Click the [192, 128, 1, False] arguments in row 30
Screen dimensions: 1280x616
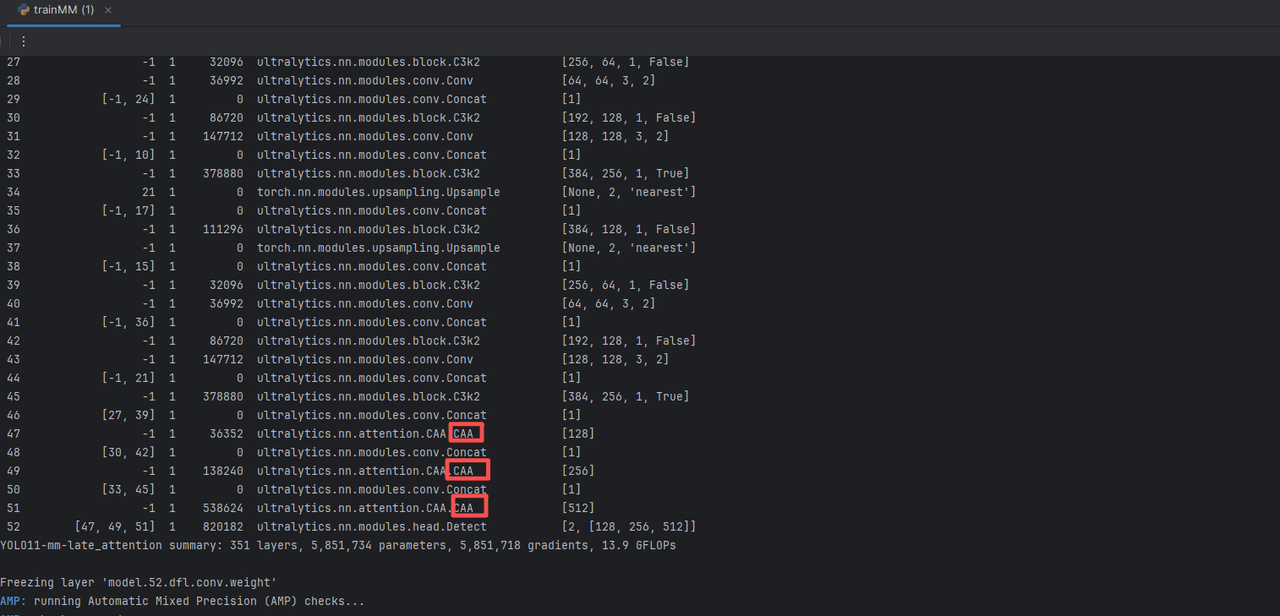coord(629,118)
